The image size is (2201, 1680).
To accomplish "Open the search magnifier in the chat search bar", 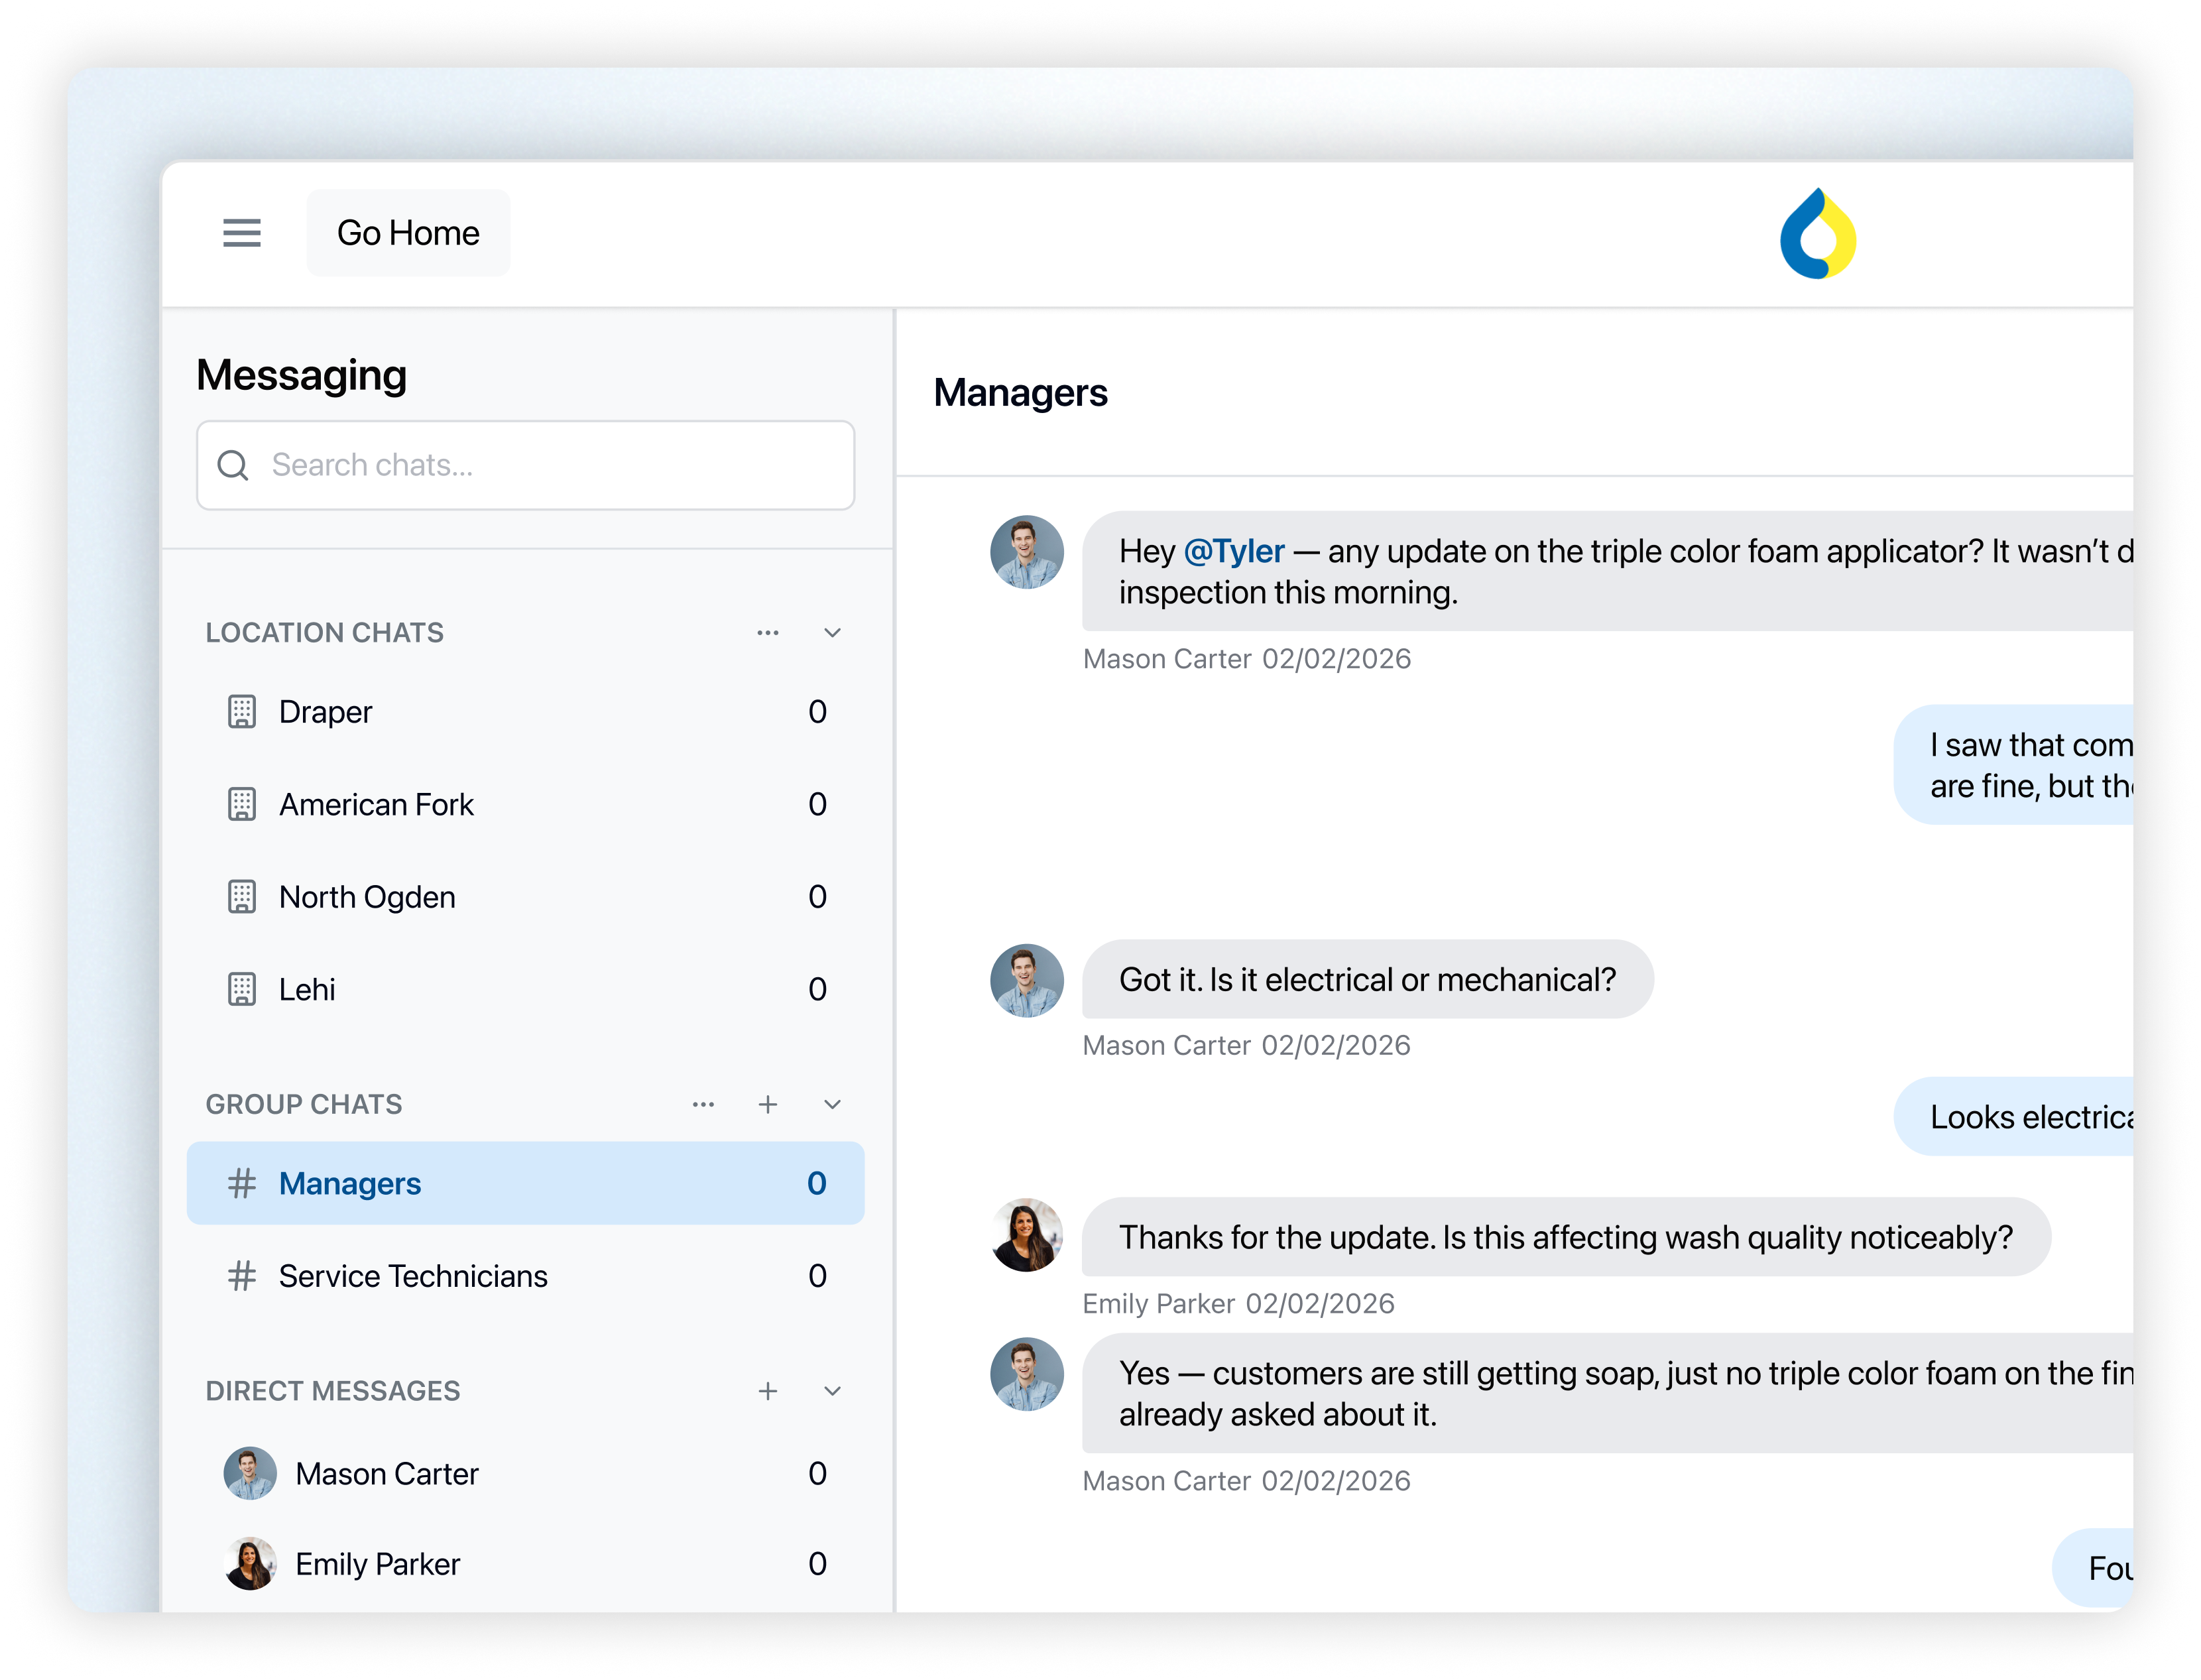I will pyautogui.click(x=233, y=465).
